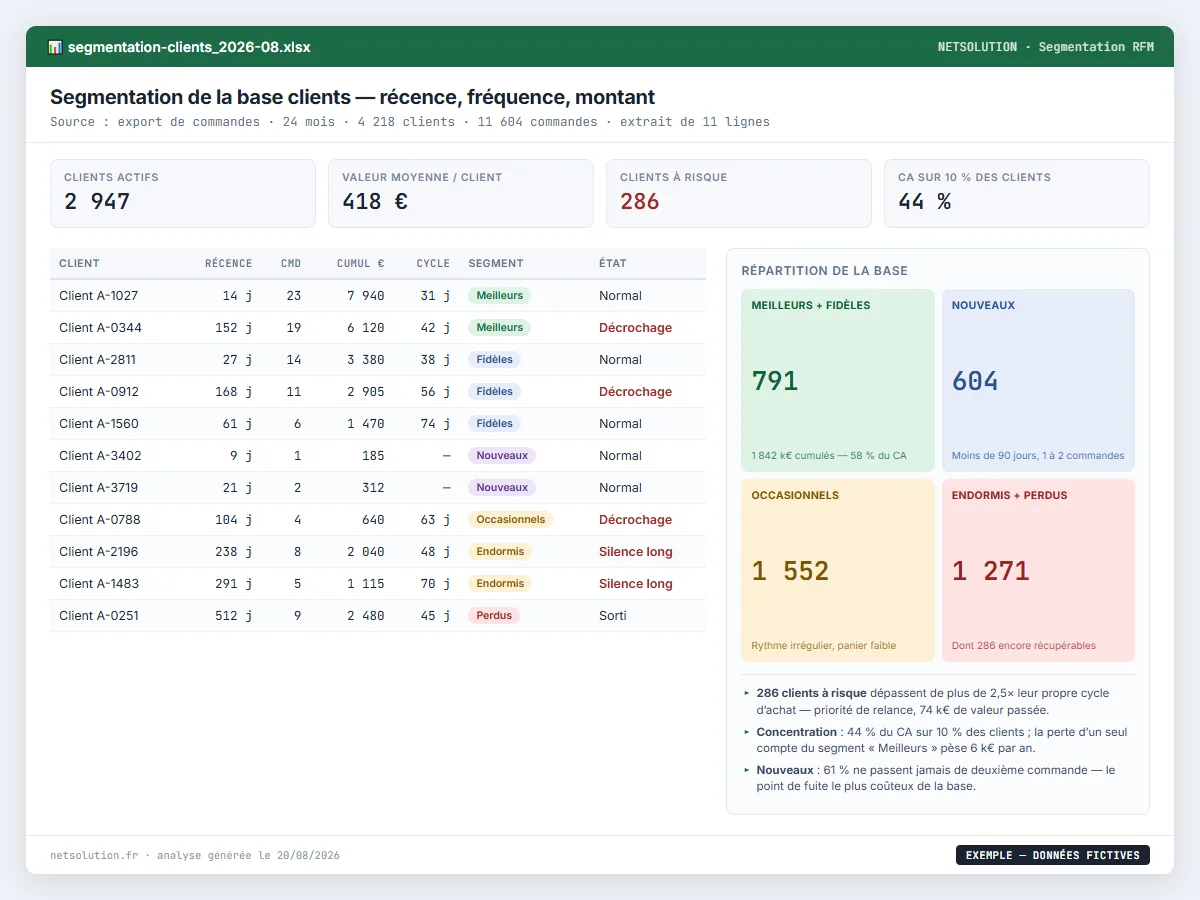Click the Perdus segment badge

(x=494, y=616)
